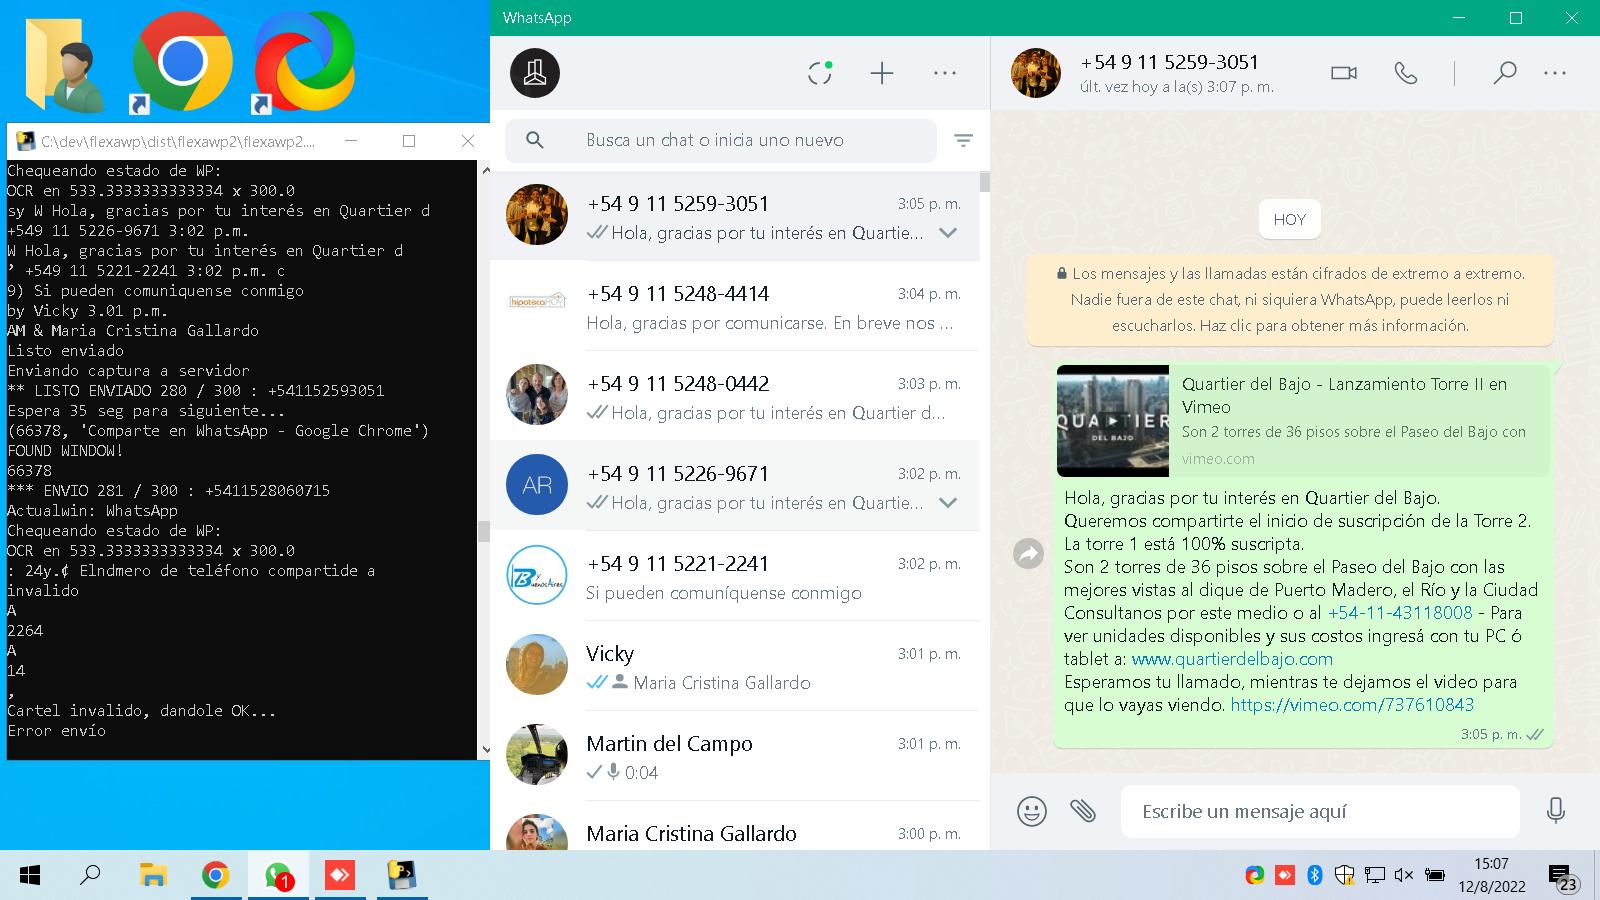Click Edge icon in system tray

[1255, 876]
